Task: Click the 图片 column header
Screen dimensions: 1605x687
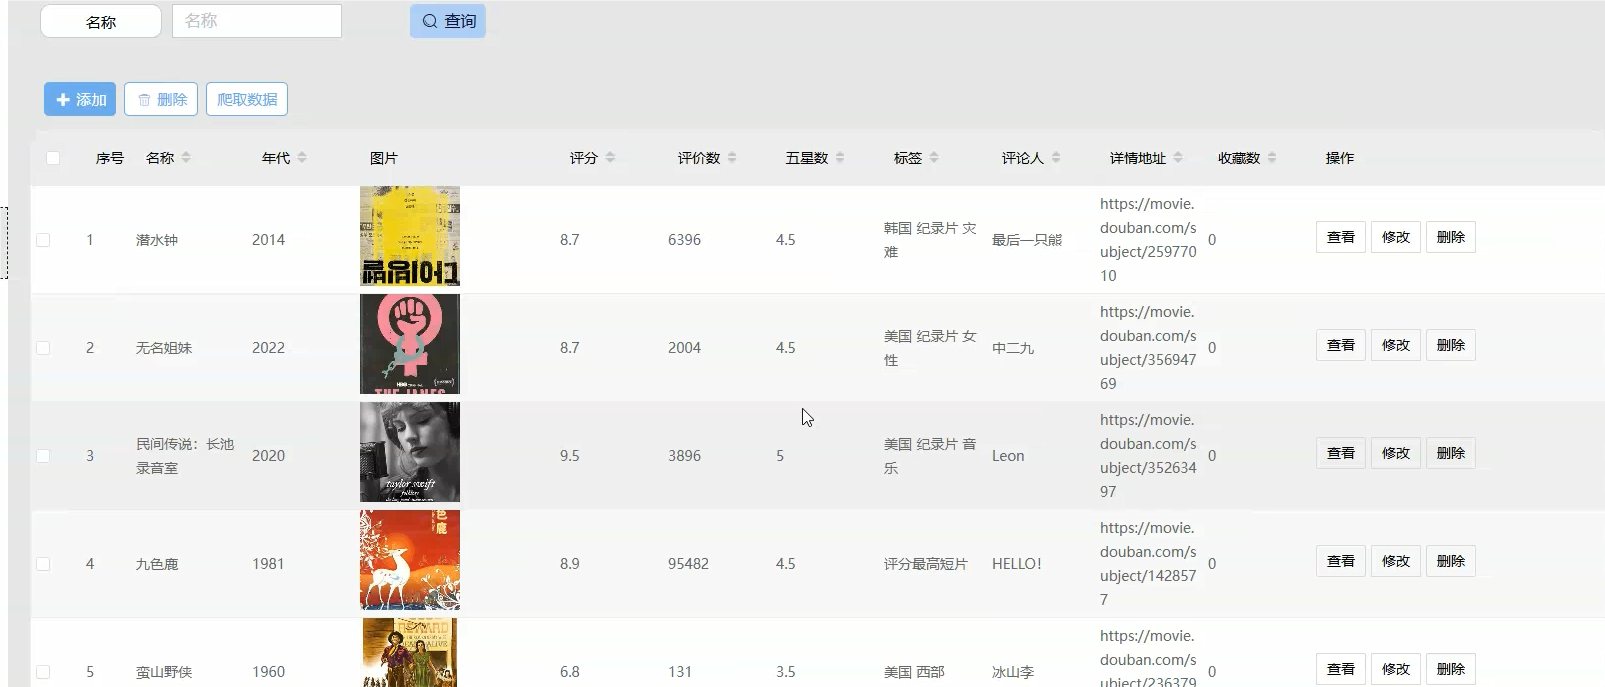Action: [384, 158]
